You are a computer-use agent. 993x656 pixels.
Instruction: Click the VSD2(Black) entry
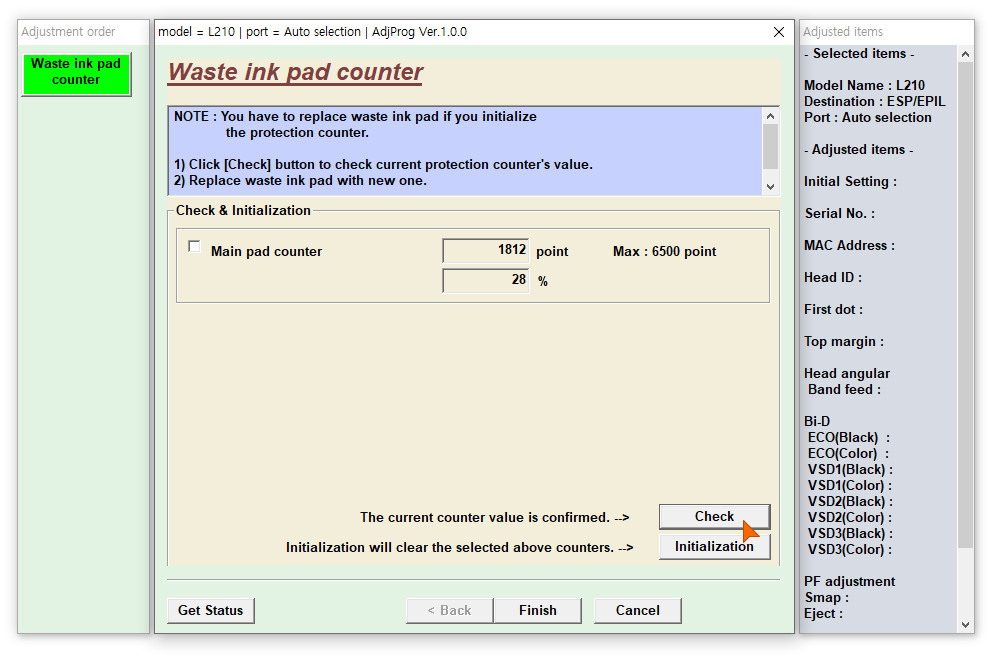[850, 501]
